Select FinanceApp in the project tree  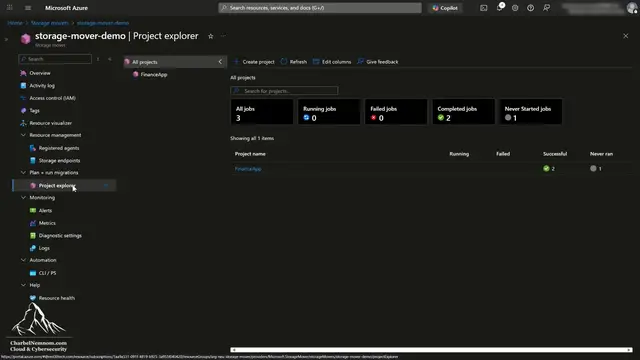153,75
